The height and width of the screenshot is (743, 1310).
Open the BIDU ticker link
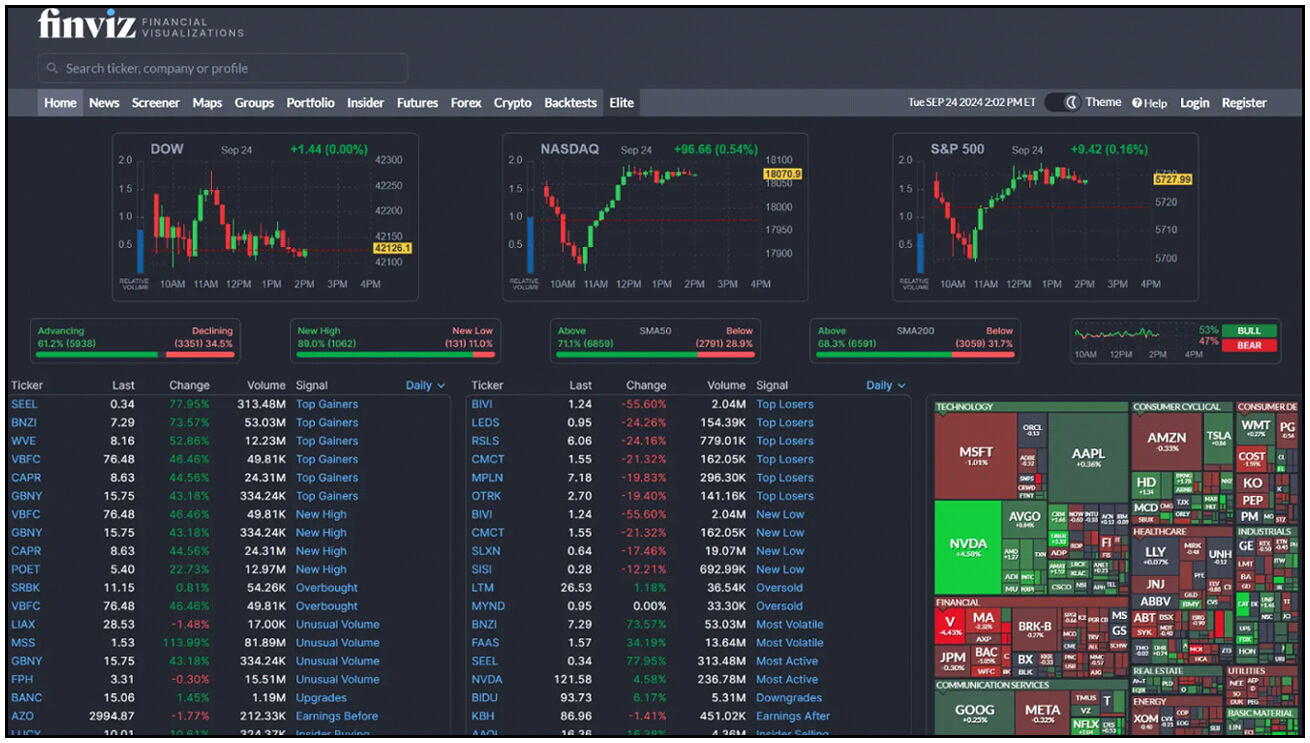point(485,698)
